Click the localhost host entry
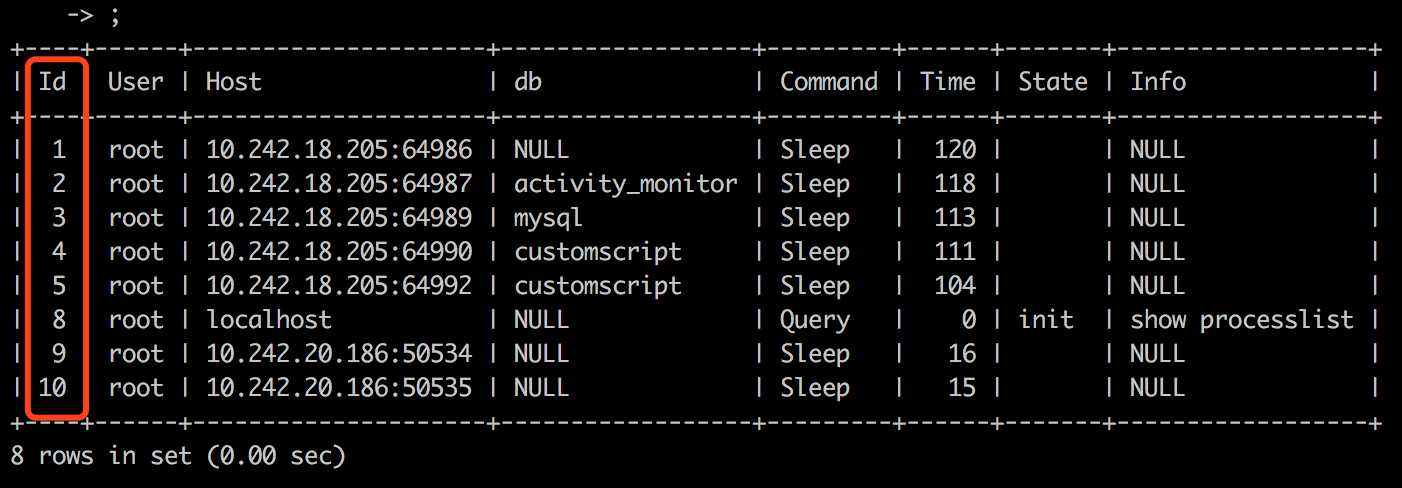This screenshot has width=1402, height=488. (268, 320)
